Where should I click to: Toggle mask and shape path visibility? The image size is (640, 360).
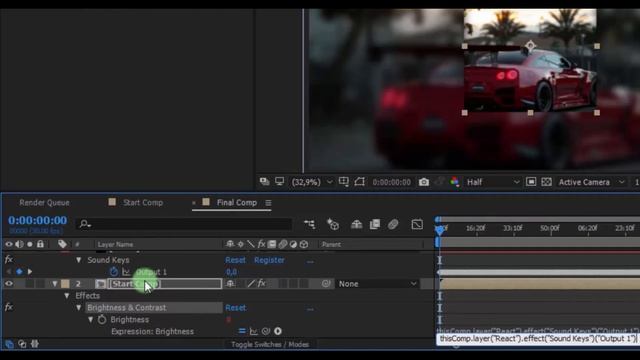360,182
